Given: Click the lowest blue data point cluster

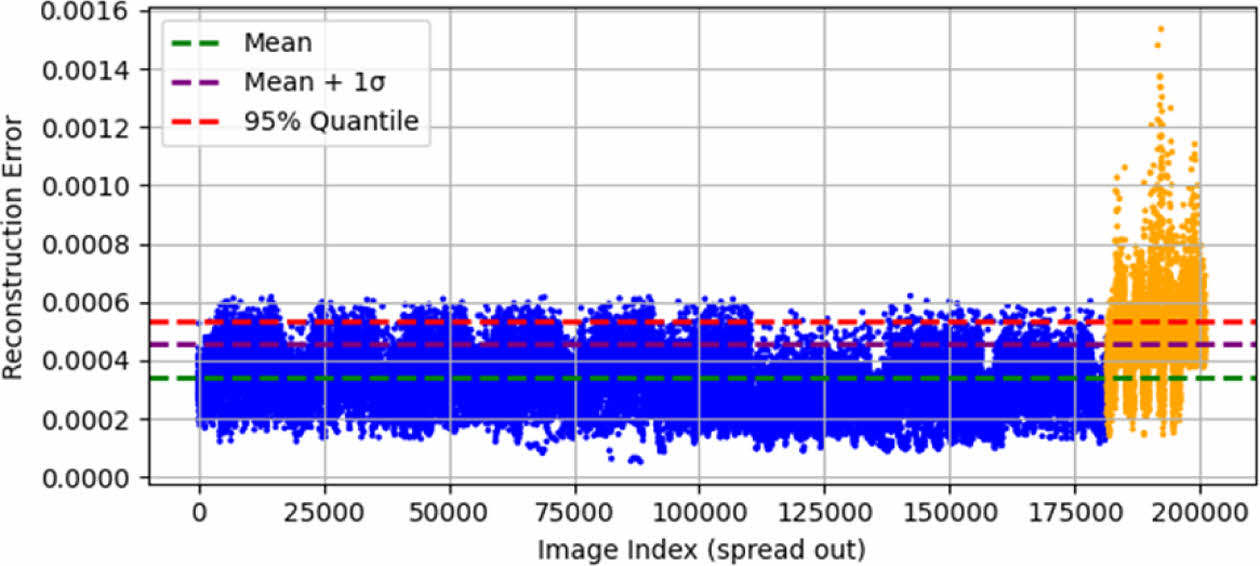Looking at the screenshot, I should coord(636,460).
